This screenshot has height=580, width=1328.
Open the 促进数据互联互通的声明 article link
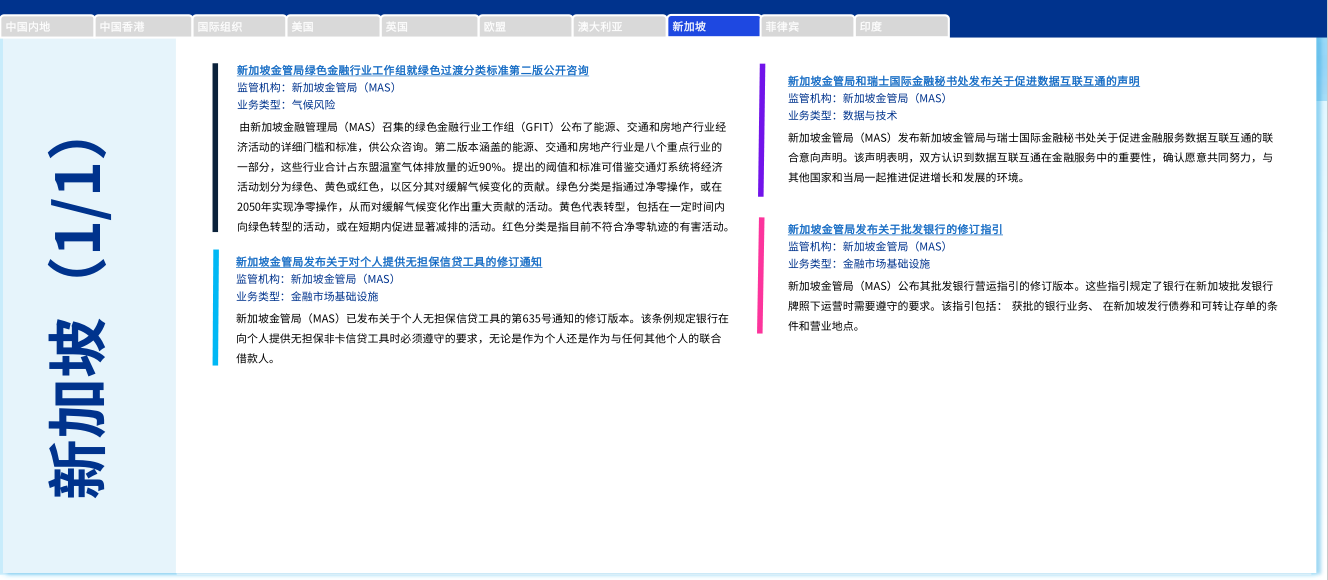[x=963, y=82]
